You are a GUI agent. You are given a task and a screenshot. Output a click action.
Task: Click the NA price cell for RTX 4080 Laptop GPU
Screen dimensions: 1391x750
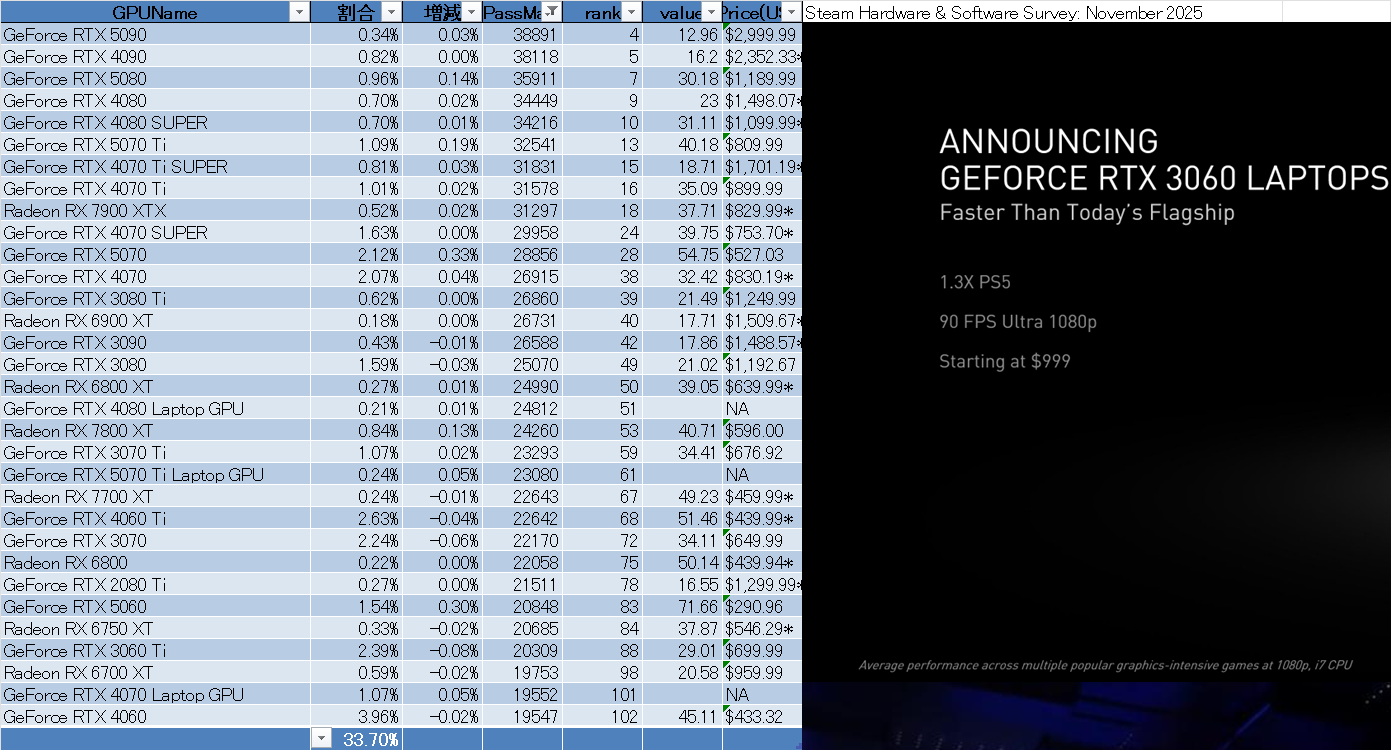pos(761,409)
